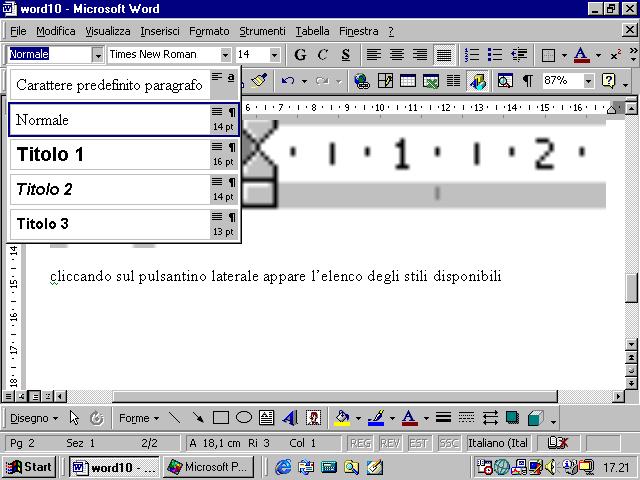Open the 87% zoom dropdown

[588, 81]
